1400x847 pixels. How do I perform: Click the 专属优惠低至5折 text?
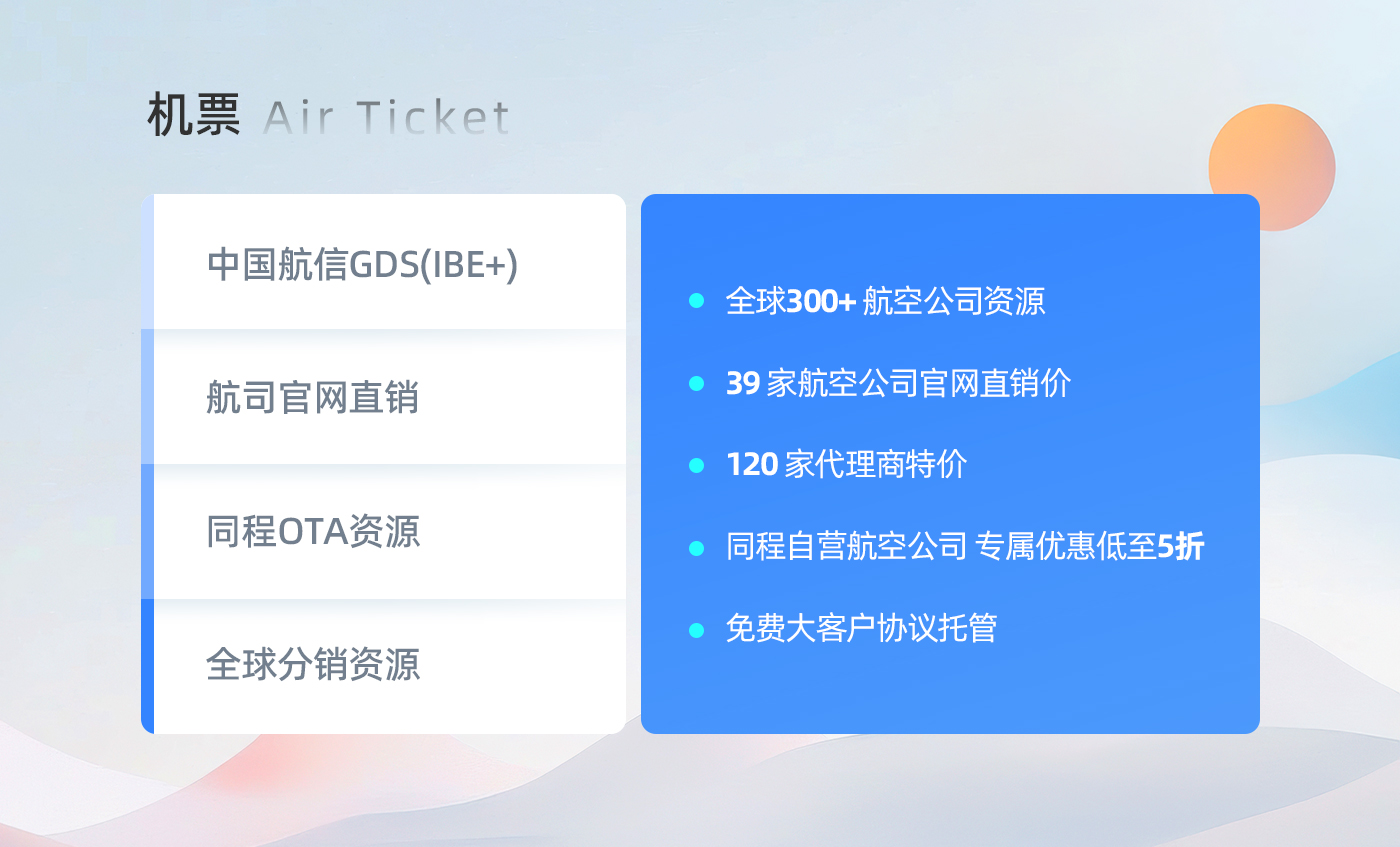pyautogui.click(x=1089, y=547)
